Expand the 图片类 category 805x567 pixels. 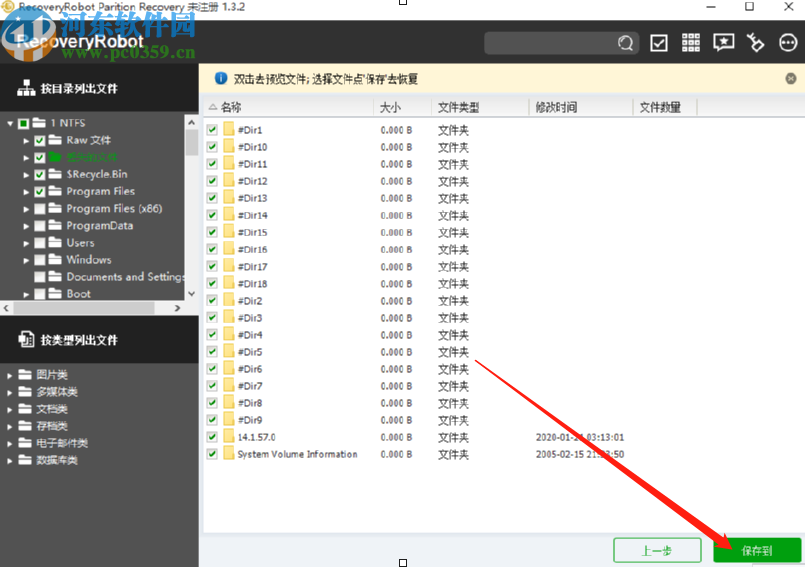coord(10,375)
